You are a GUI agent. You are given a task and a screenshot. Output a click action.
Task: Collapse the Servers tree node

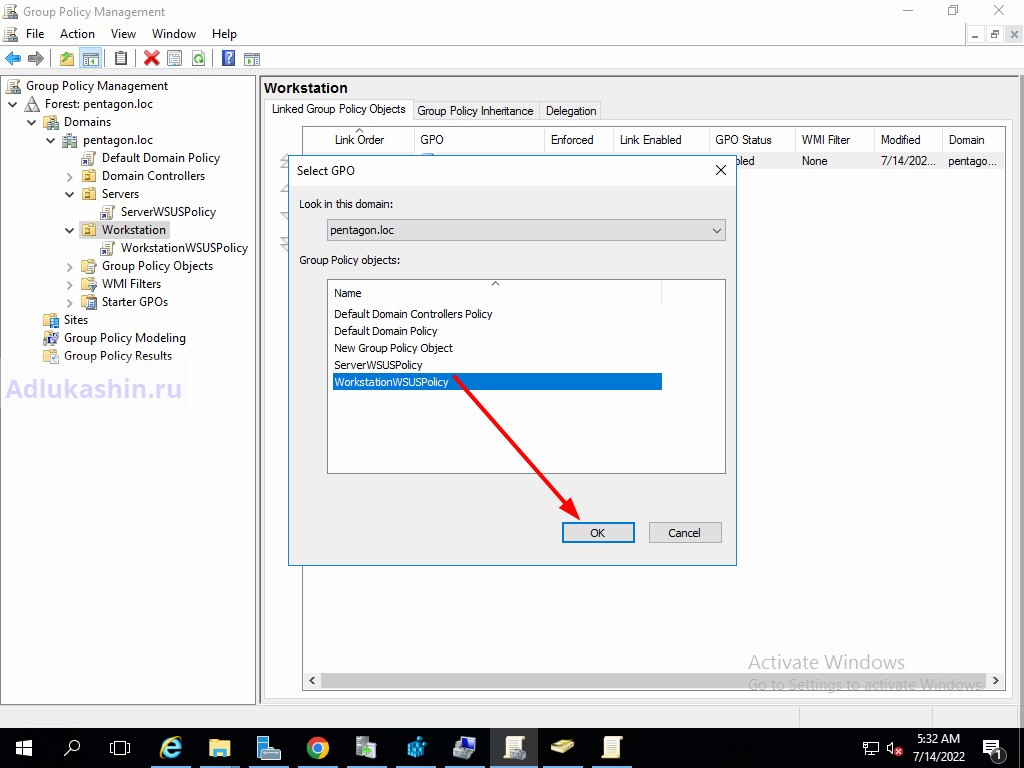coord(70,194)
